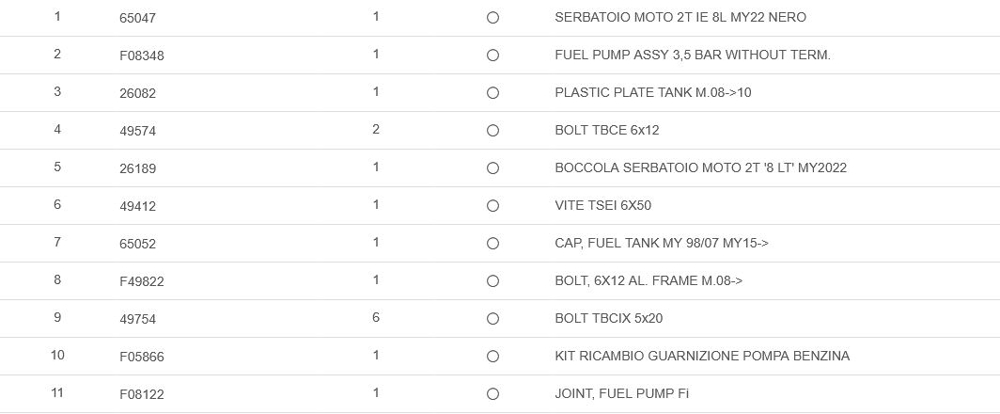Open part number F08348
Screen dimensions: 1000x414
(x=141, y=56)
